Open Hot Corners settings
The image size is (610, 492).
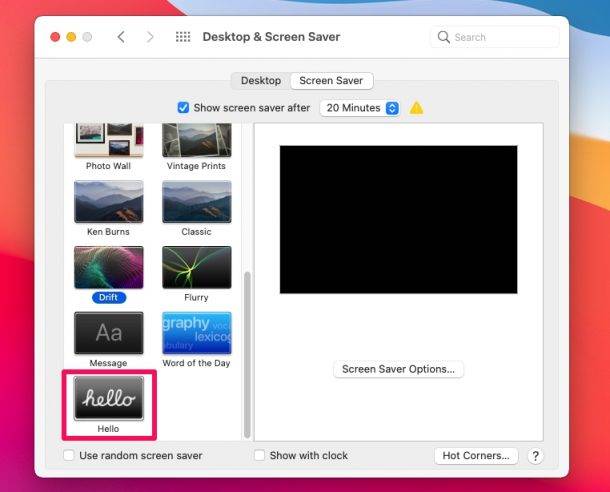tap(476, 456)
